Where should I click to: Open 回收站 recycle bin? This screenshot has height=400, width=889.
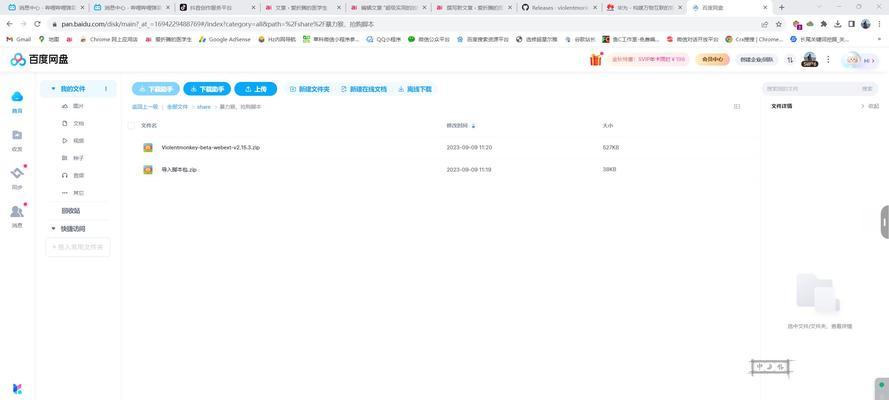(71, 211)
